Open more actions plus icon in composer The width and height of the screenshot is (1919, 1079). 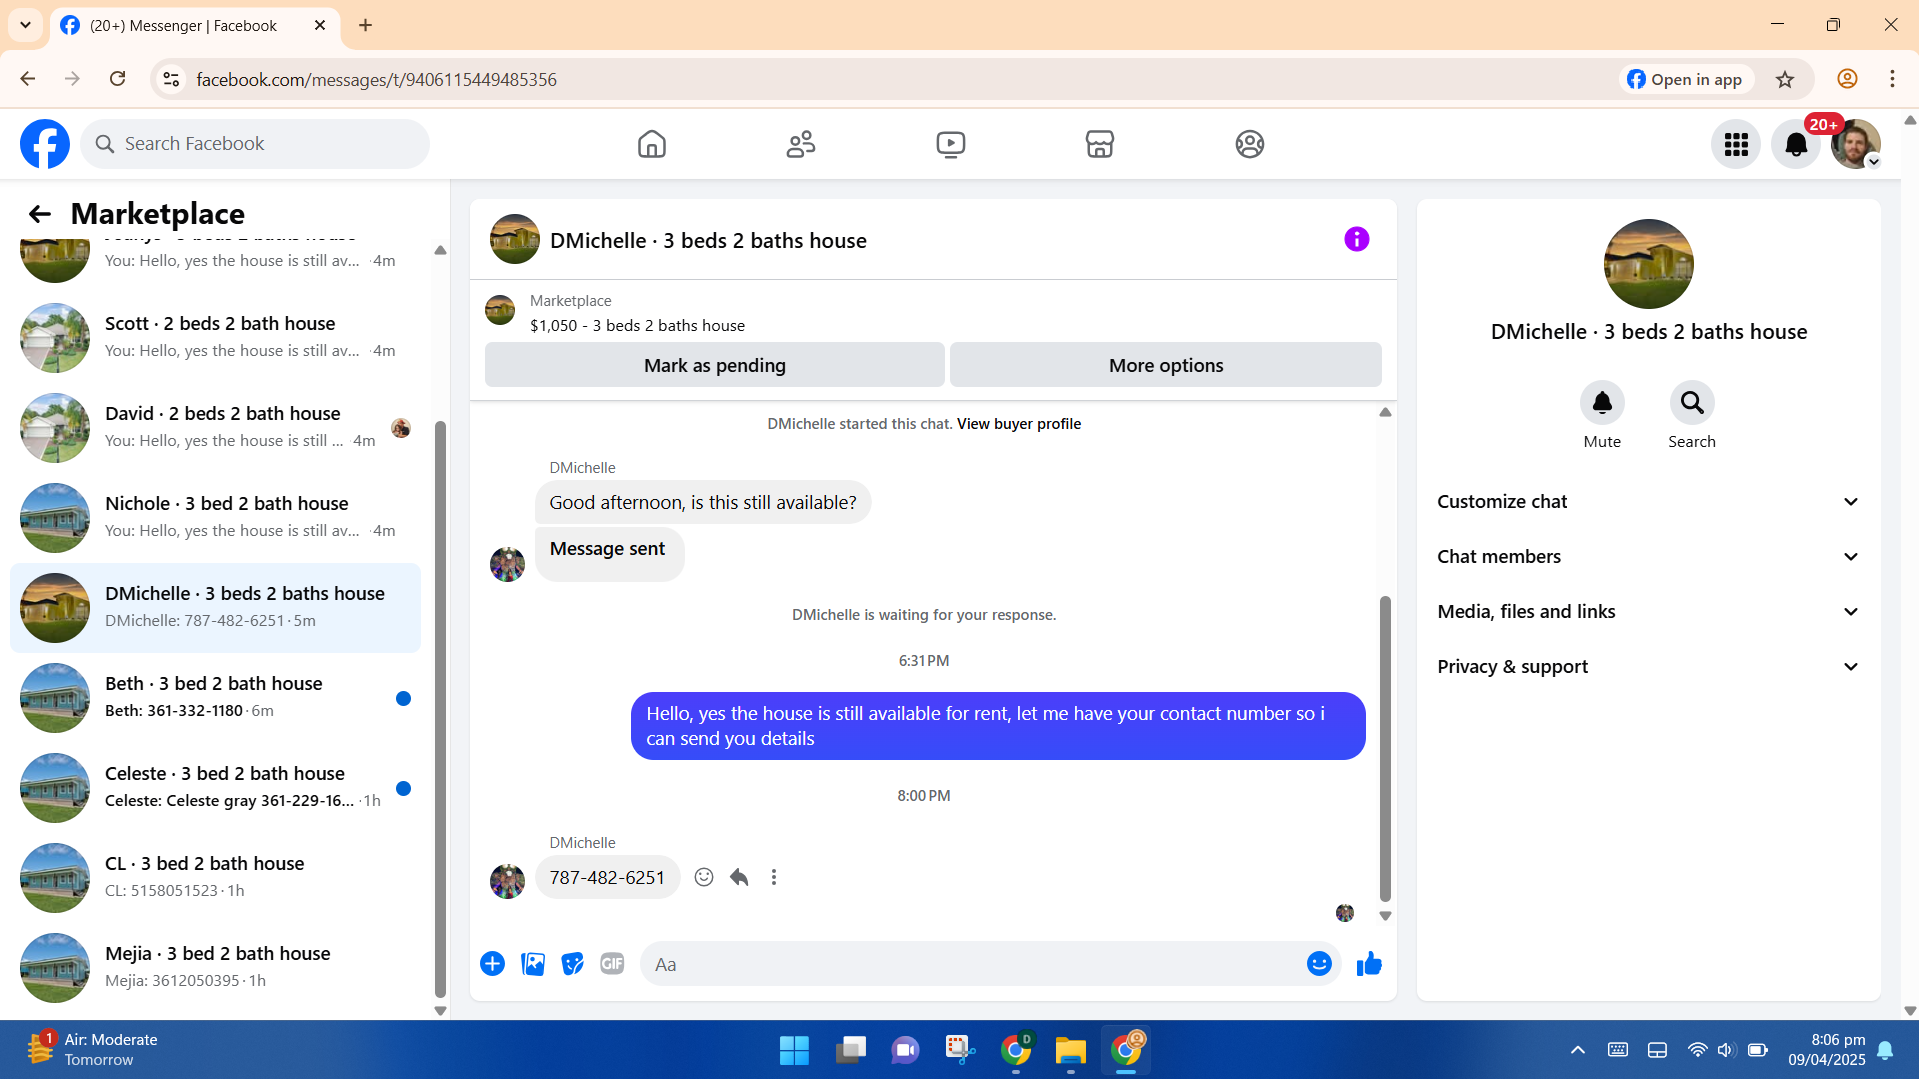pyautogui.click(x=492, y=964)
